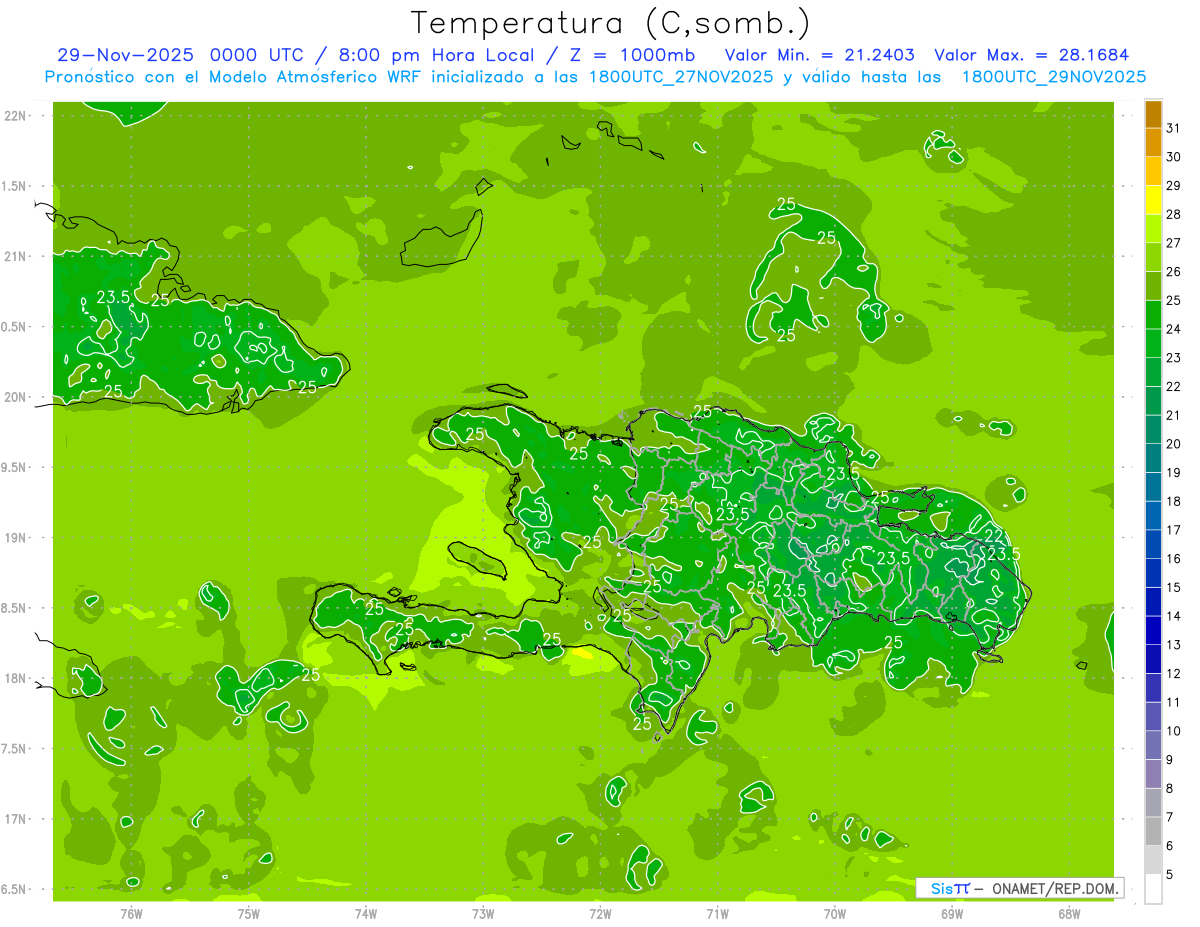Click the '22' contour label on the map
The height and width of the screenshot is (927, 1200).
(x=994, y=537)
